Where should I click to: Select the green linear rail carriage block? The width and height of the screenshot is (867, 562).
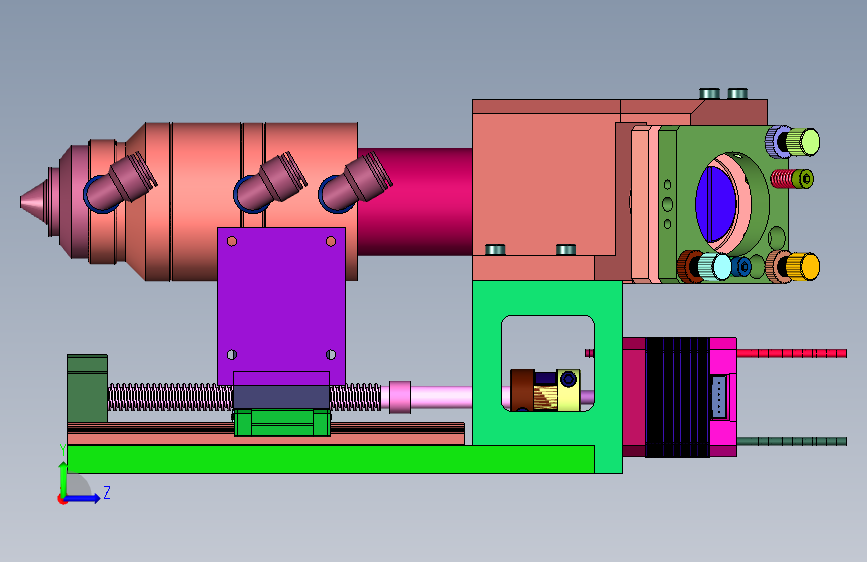point(282,423)
